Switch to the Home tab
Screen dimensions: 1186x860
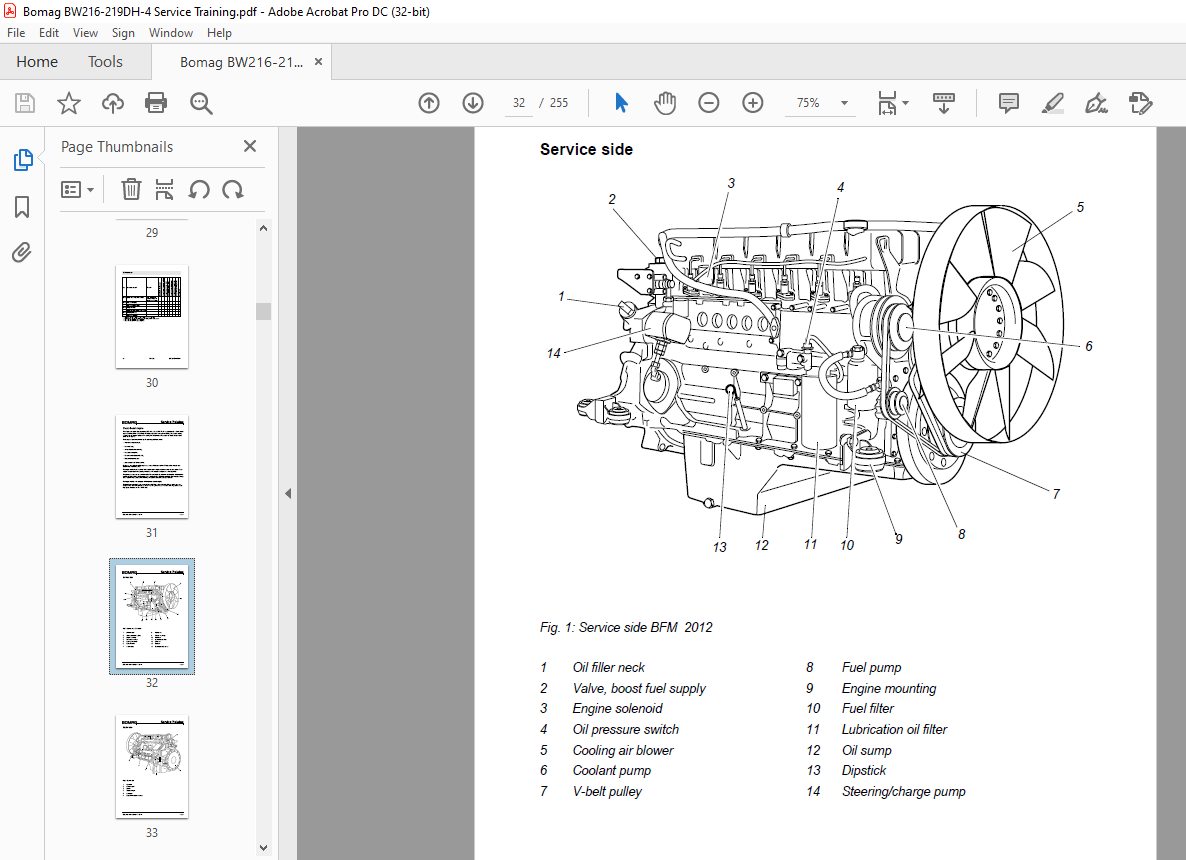[37, 61]
